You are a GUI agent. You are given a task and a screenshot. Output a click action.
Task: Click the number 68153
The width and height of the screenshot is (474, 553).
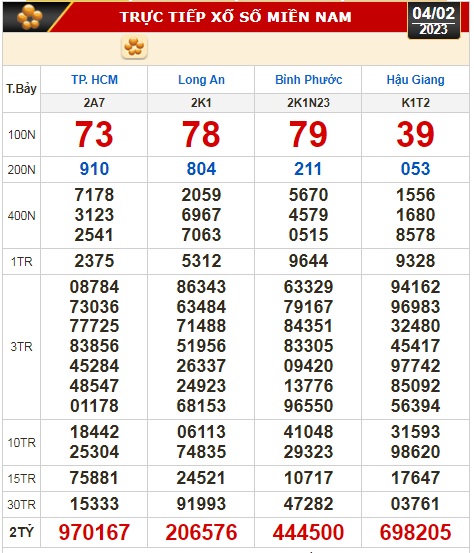coord(201,406)
